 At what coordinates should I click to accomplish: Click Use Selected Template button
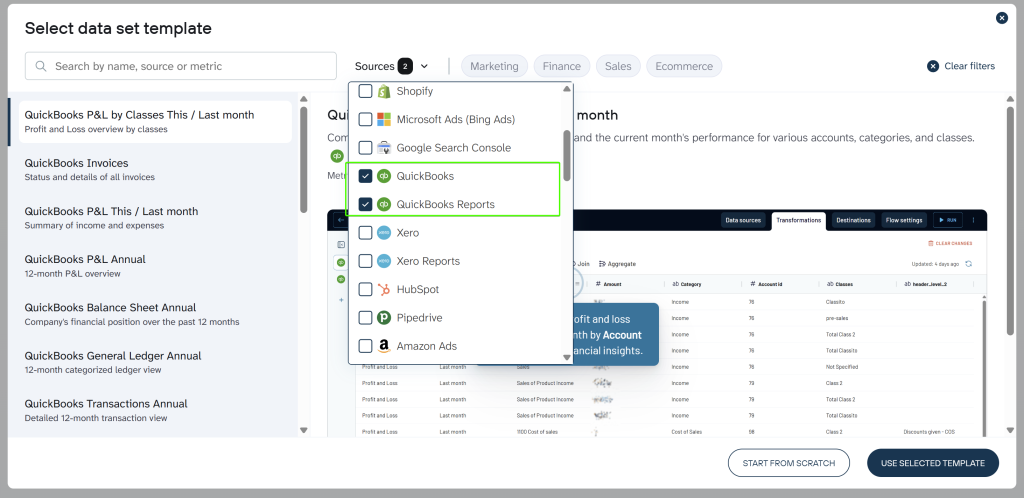click(x=932, y=462)
